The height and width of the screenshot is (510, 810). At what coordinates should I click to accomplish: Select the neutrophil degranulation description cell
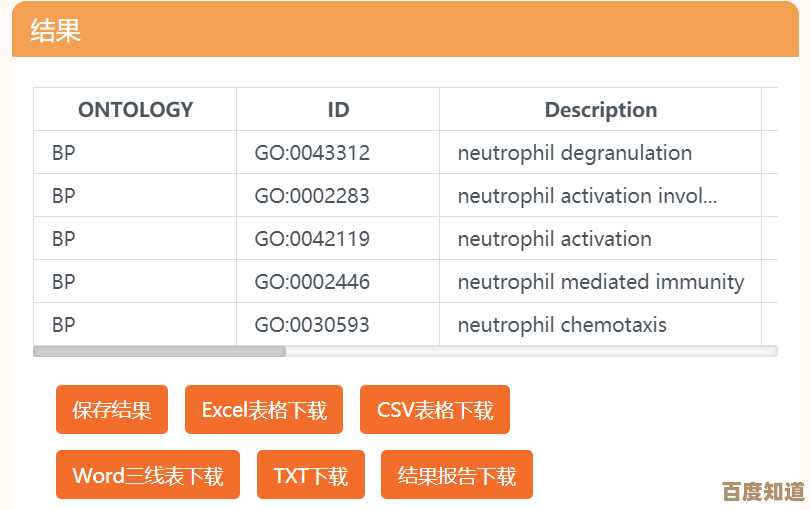tap(575, 153)
